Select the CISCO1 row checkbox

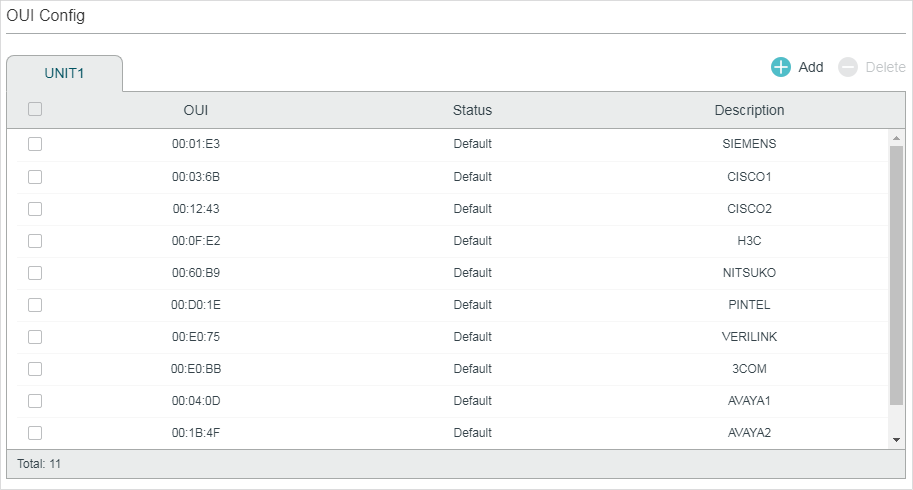click(x=35, y=177)
